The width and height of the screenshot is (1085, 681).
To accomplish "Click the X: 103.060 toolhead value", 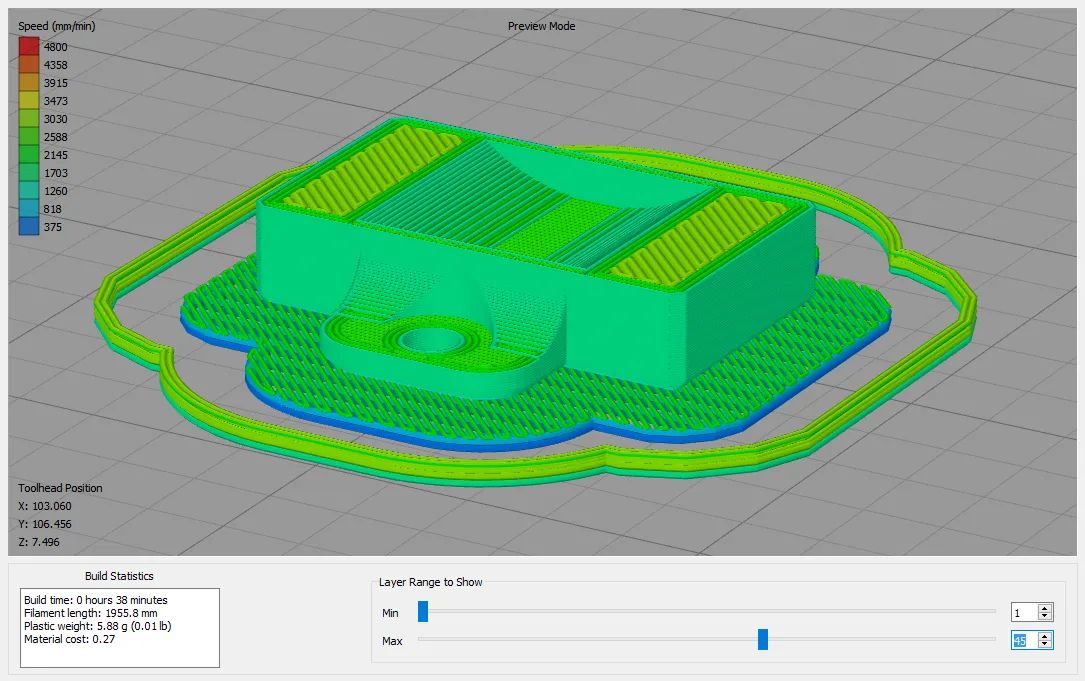I will click(x=45, y=506).
